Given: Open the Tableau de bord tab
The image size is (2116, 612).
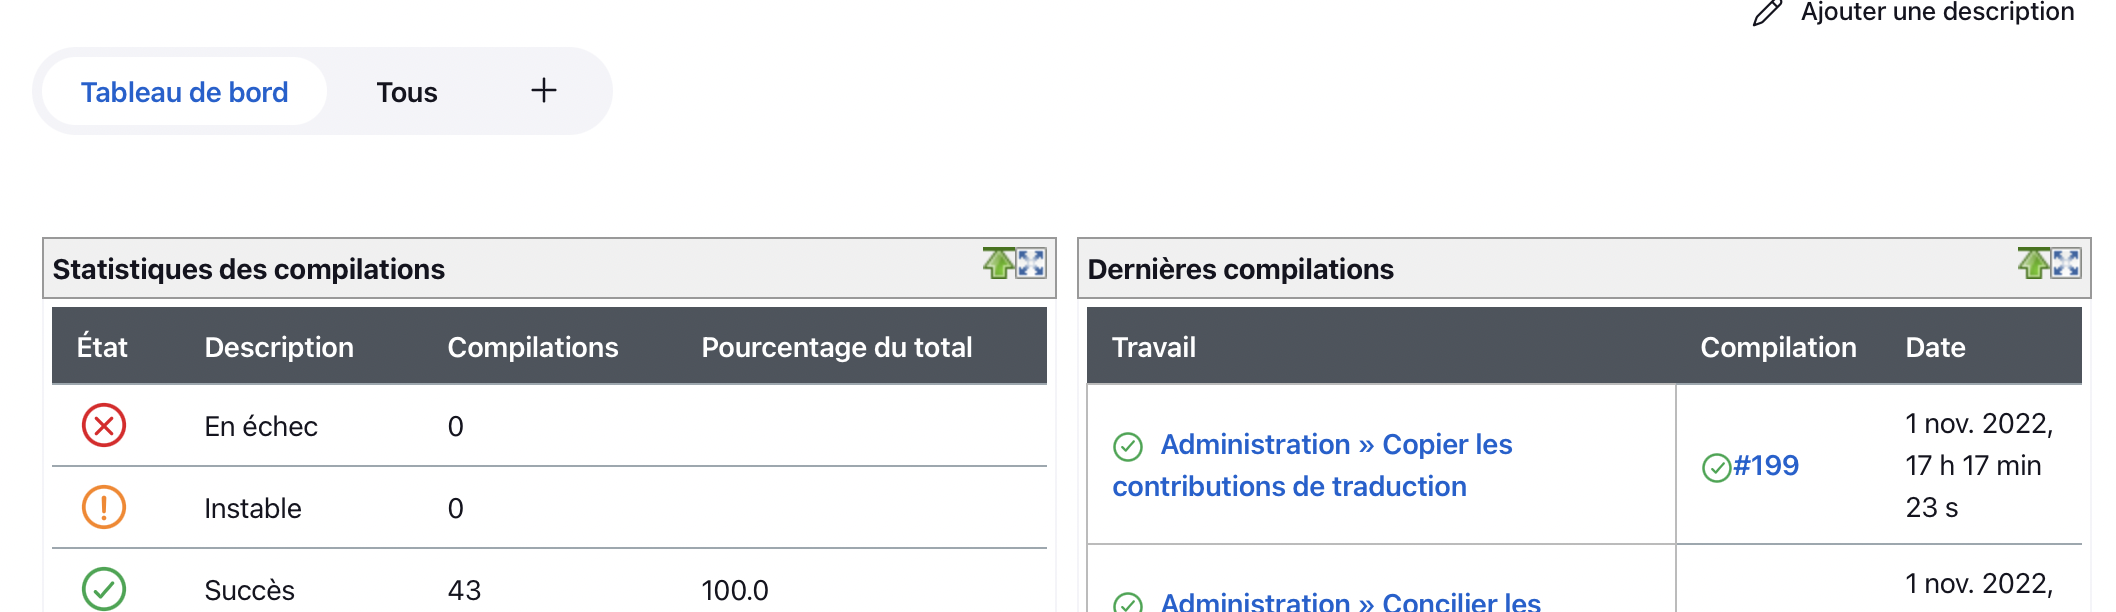Looking at the screenshot, I should pos(184,92).
